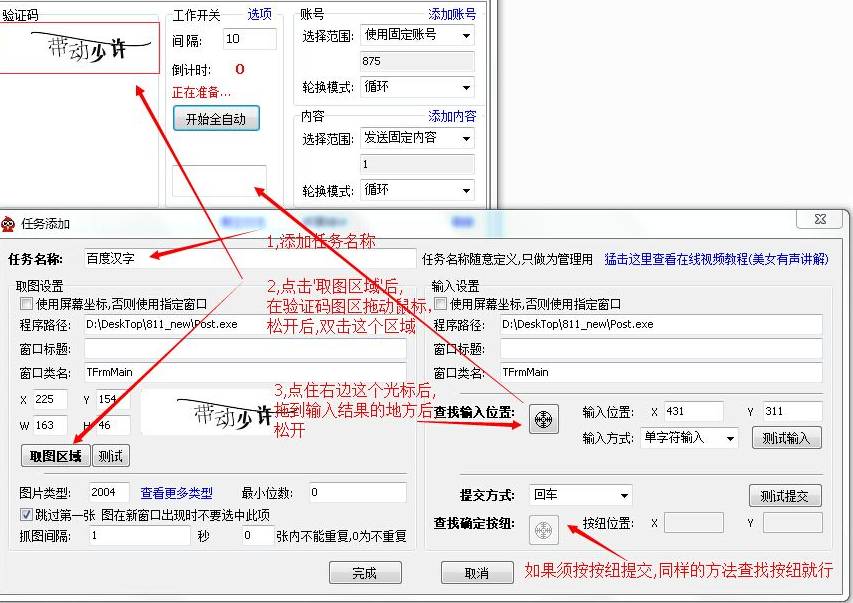The image size is (853, 603).
Task: Enable screen coordinates checkbox in 取图设置
Action: [26, 303]
